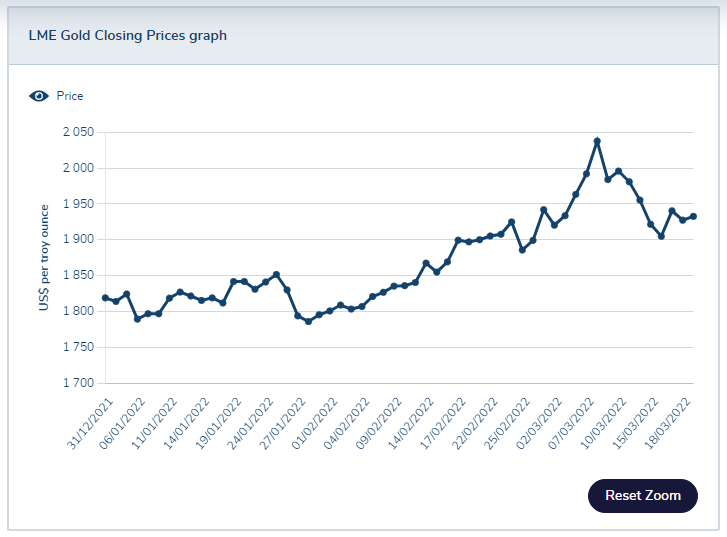The width and height of the screenshot is (727, 537).
Task: Click the LME Gold Closing Prices graph title
Action: 127,35
